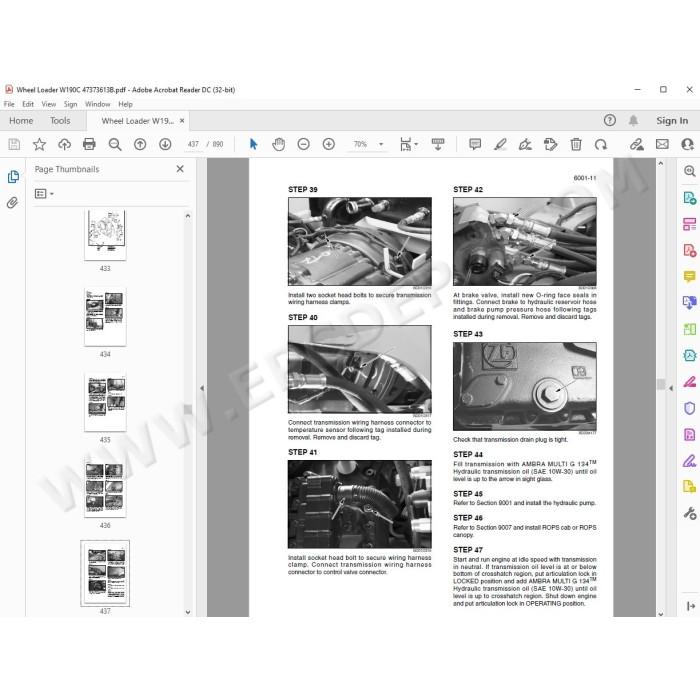The height and width of the screenshot is (700, 700).
Task: Select page 435 thumbnail
Action: point(105,403)
